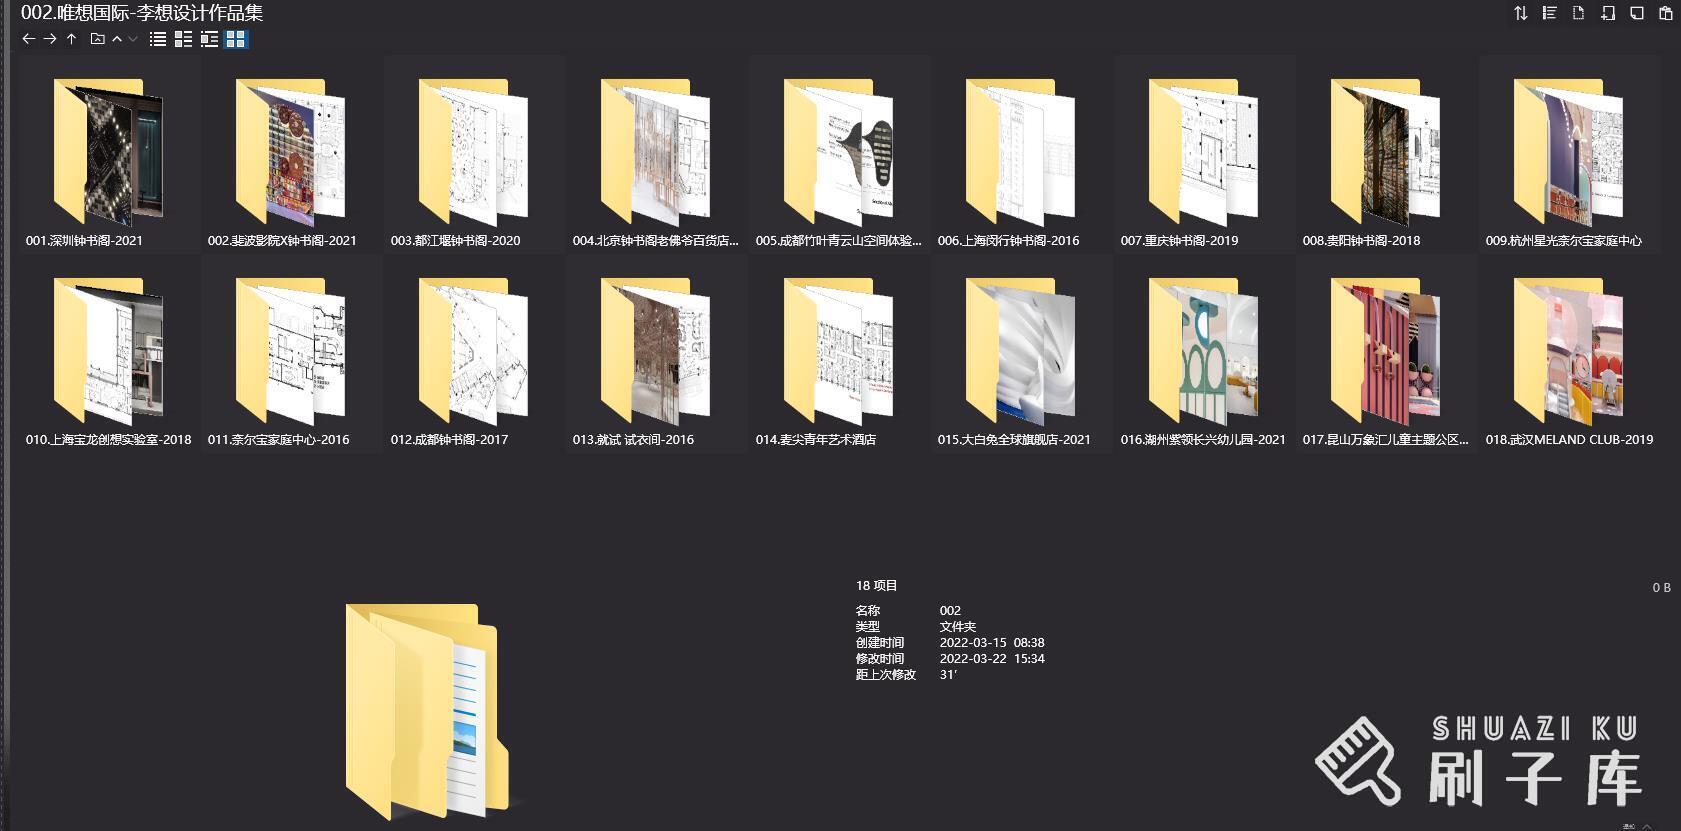Open the folder history icon
The height and width of the screenshot is (831, 1681).
(97, 39)
